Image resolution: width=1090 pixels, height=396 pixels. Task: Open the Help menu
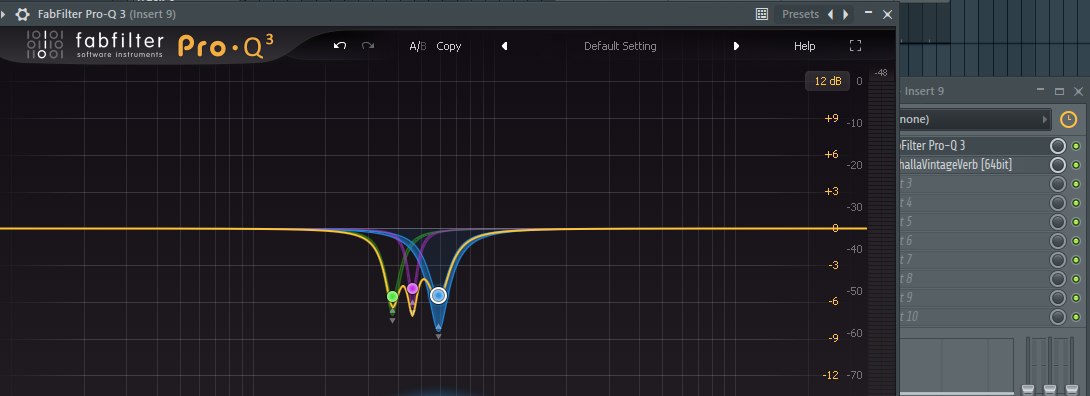pyautogui.click(x=804, y=46)
